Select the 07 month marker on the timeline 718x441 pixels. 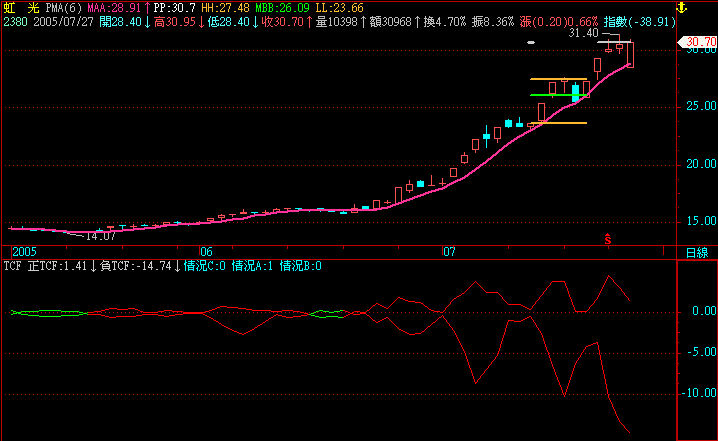click(449, 252)
